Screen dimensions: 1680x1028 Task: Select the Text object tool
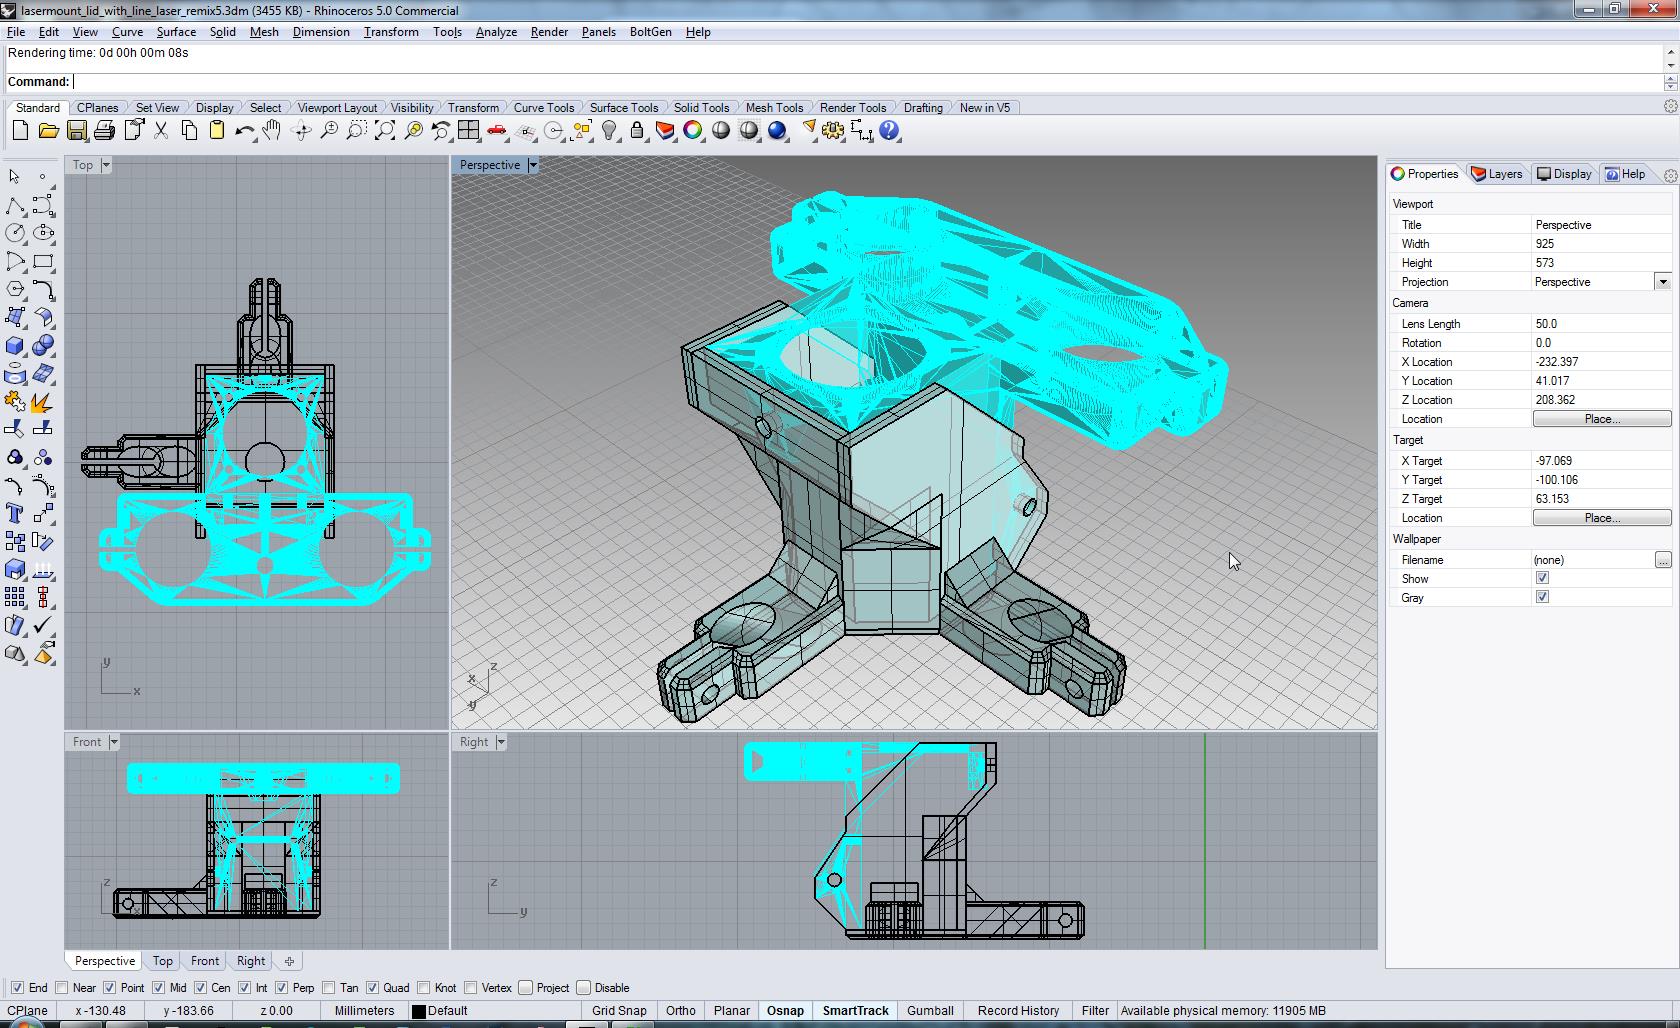(x=15, y=513)
